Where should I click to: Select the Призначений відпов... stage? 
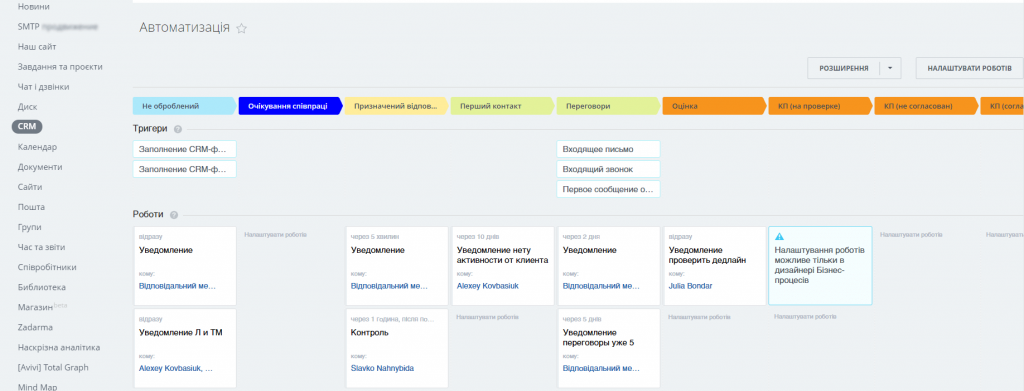click(x=395, y=106)
